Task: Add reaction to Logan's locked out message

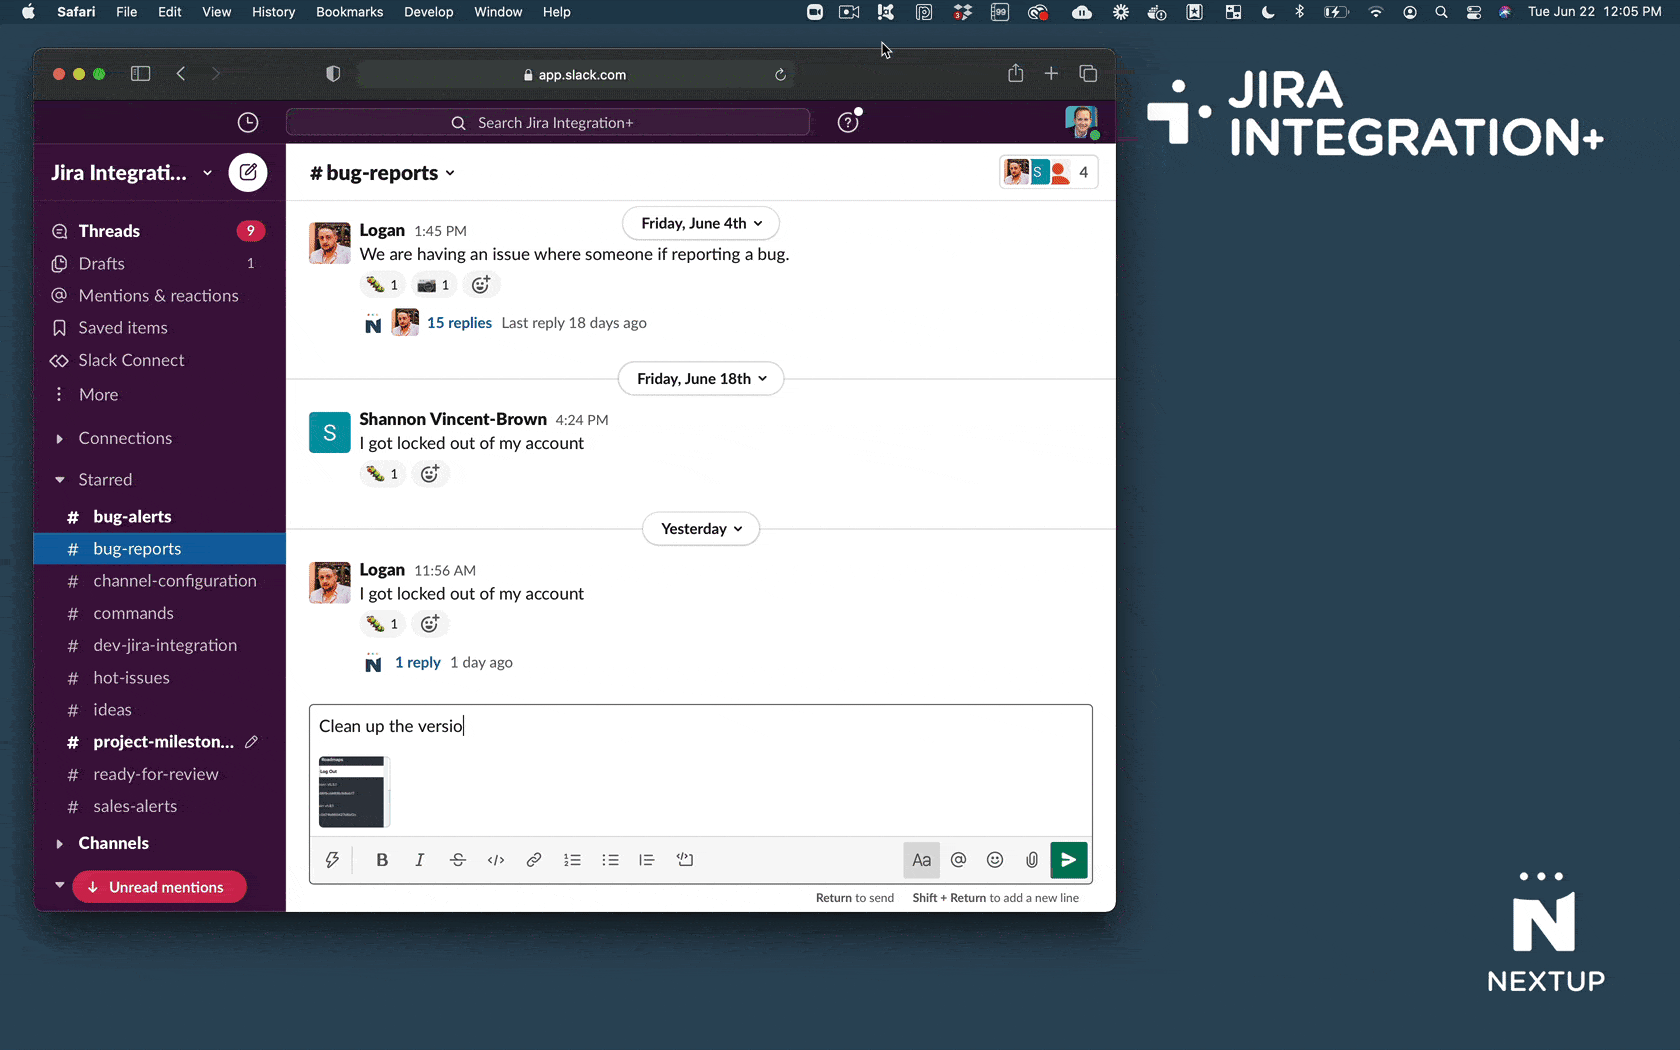Action: 430,624
